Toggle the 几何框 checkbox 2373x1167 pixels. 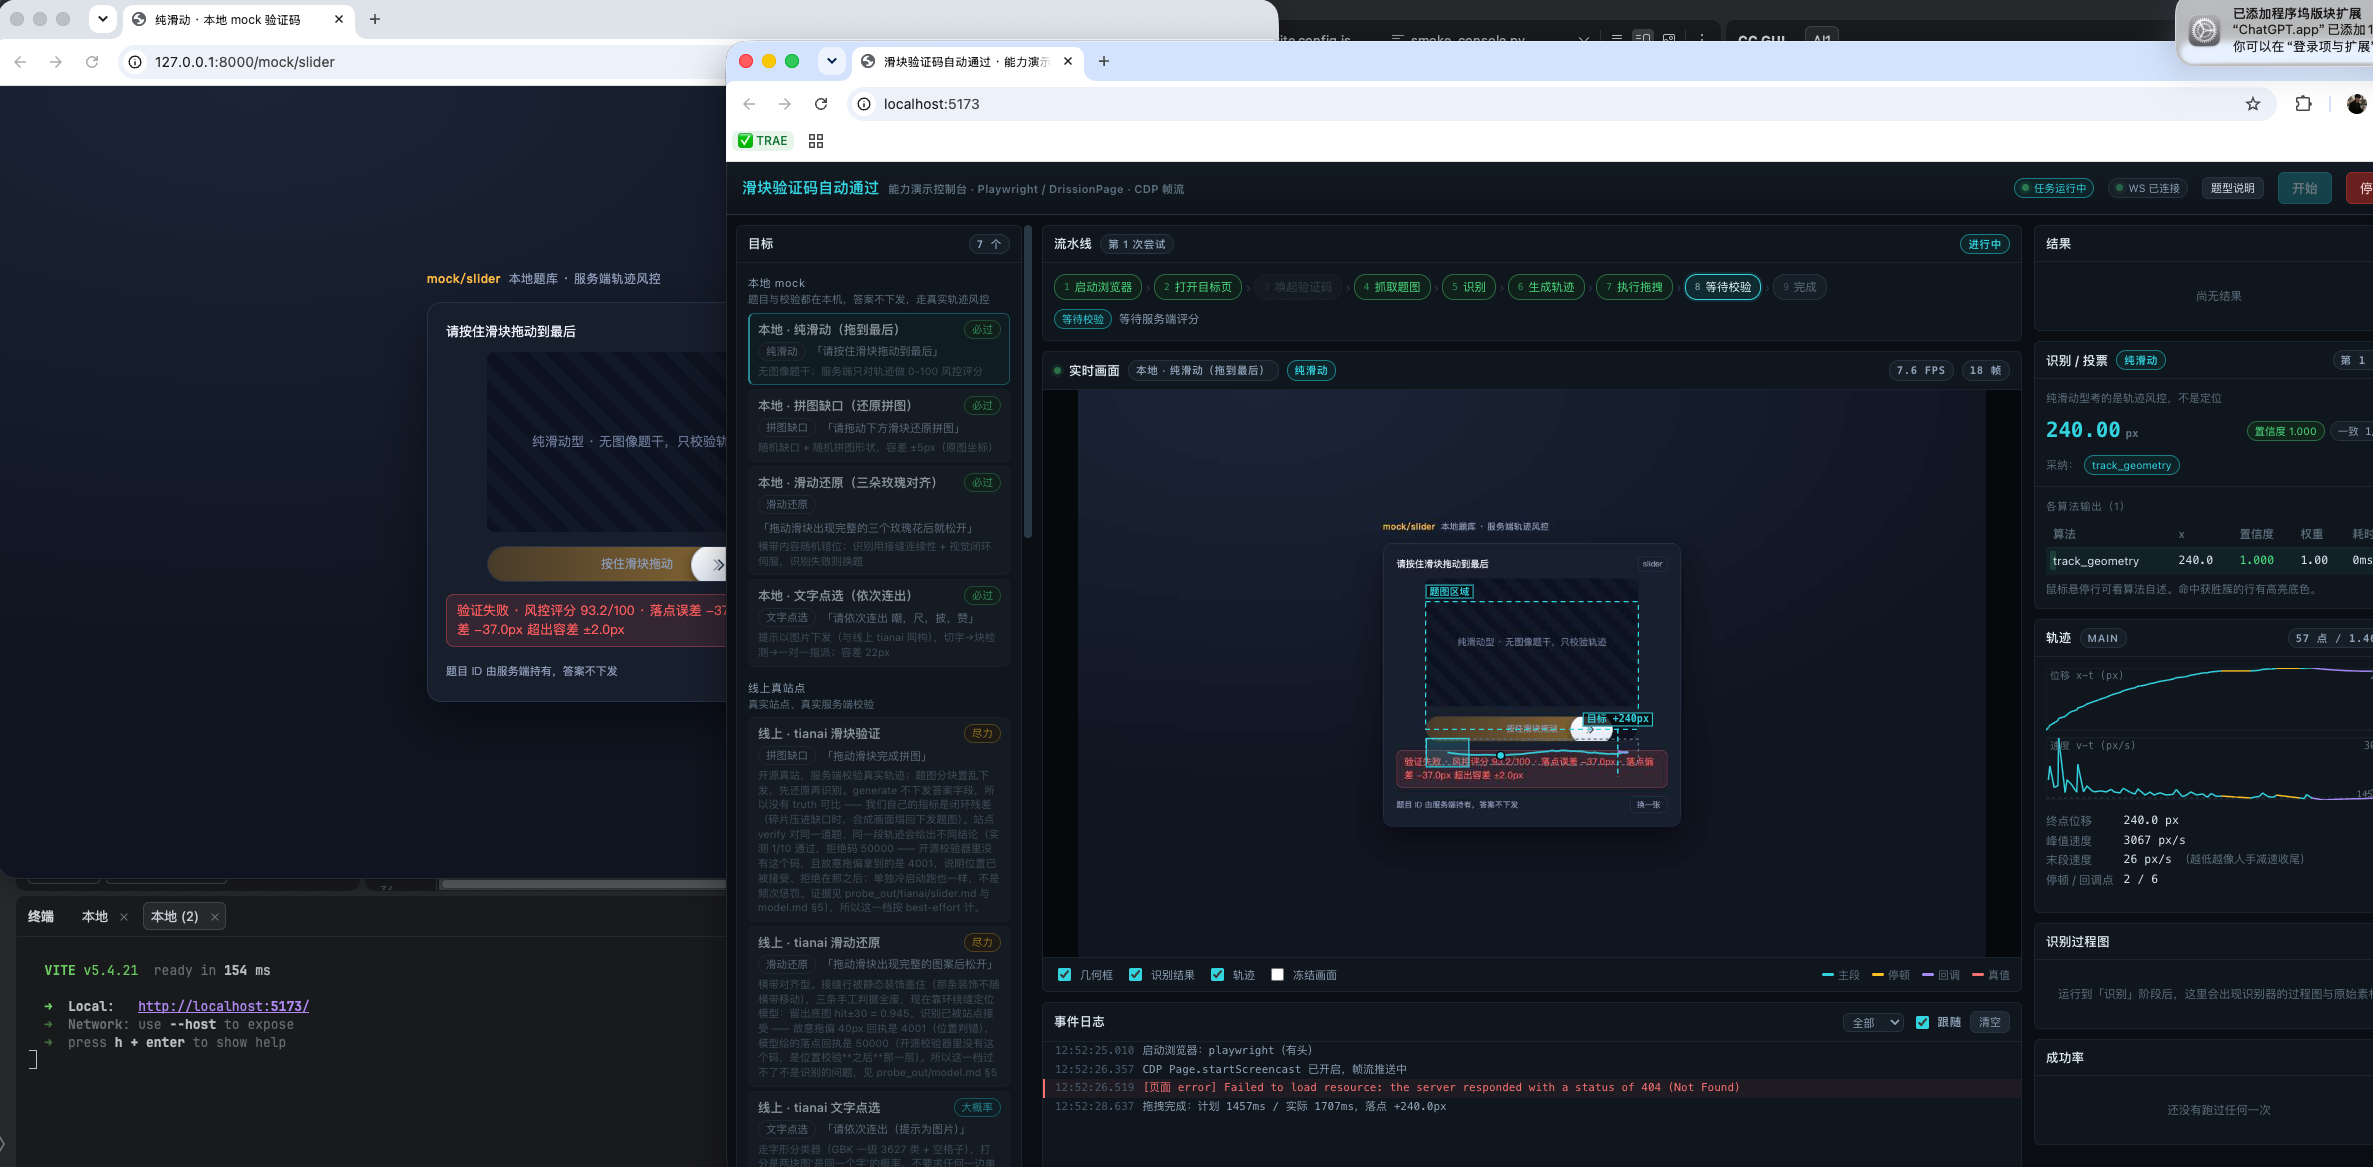pyautogui.click(x=1064, y=975)
